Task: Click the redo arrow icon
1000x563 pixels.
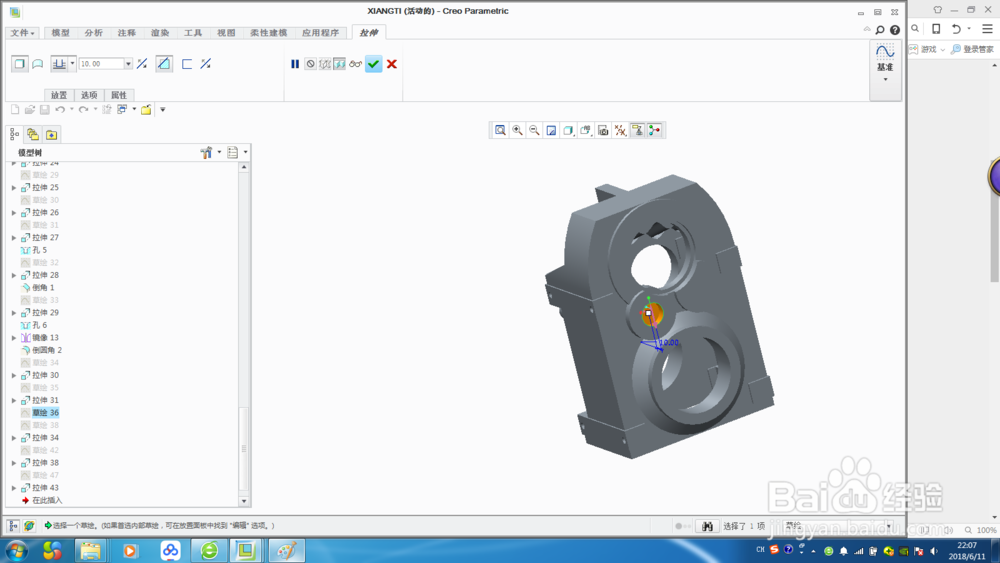Action: click(x=84, y=110)
